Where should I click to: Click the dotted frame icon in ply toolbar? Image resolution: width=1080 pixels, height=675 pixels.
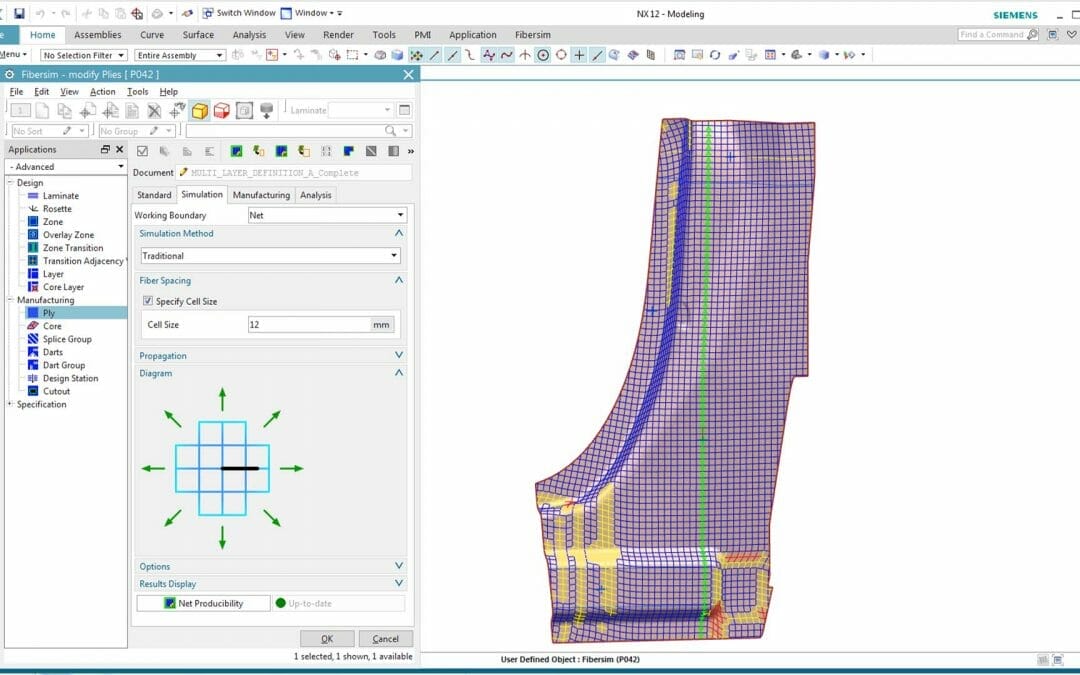point(326,151)
